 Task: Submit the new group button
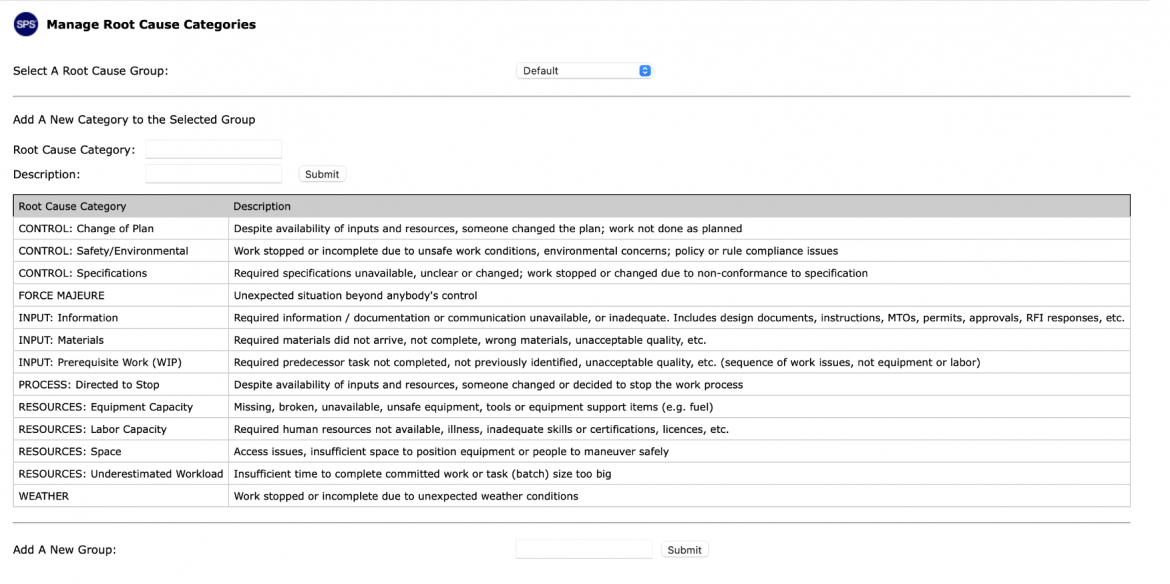point(684,550)
